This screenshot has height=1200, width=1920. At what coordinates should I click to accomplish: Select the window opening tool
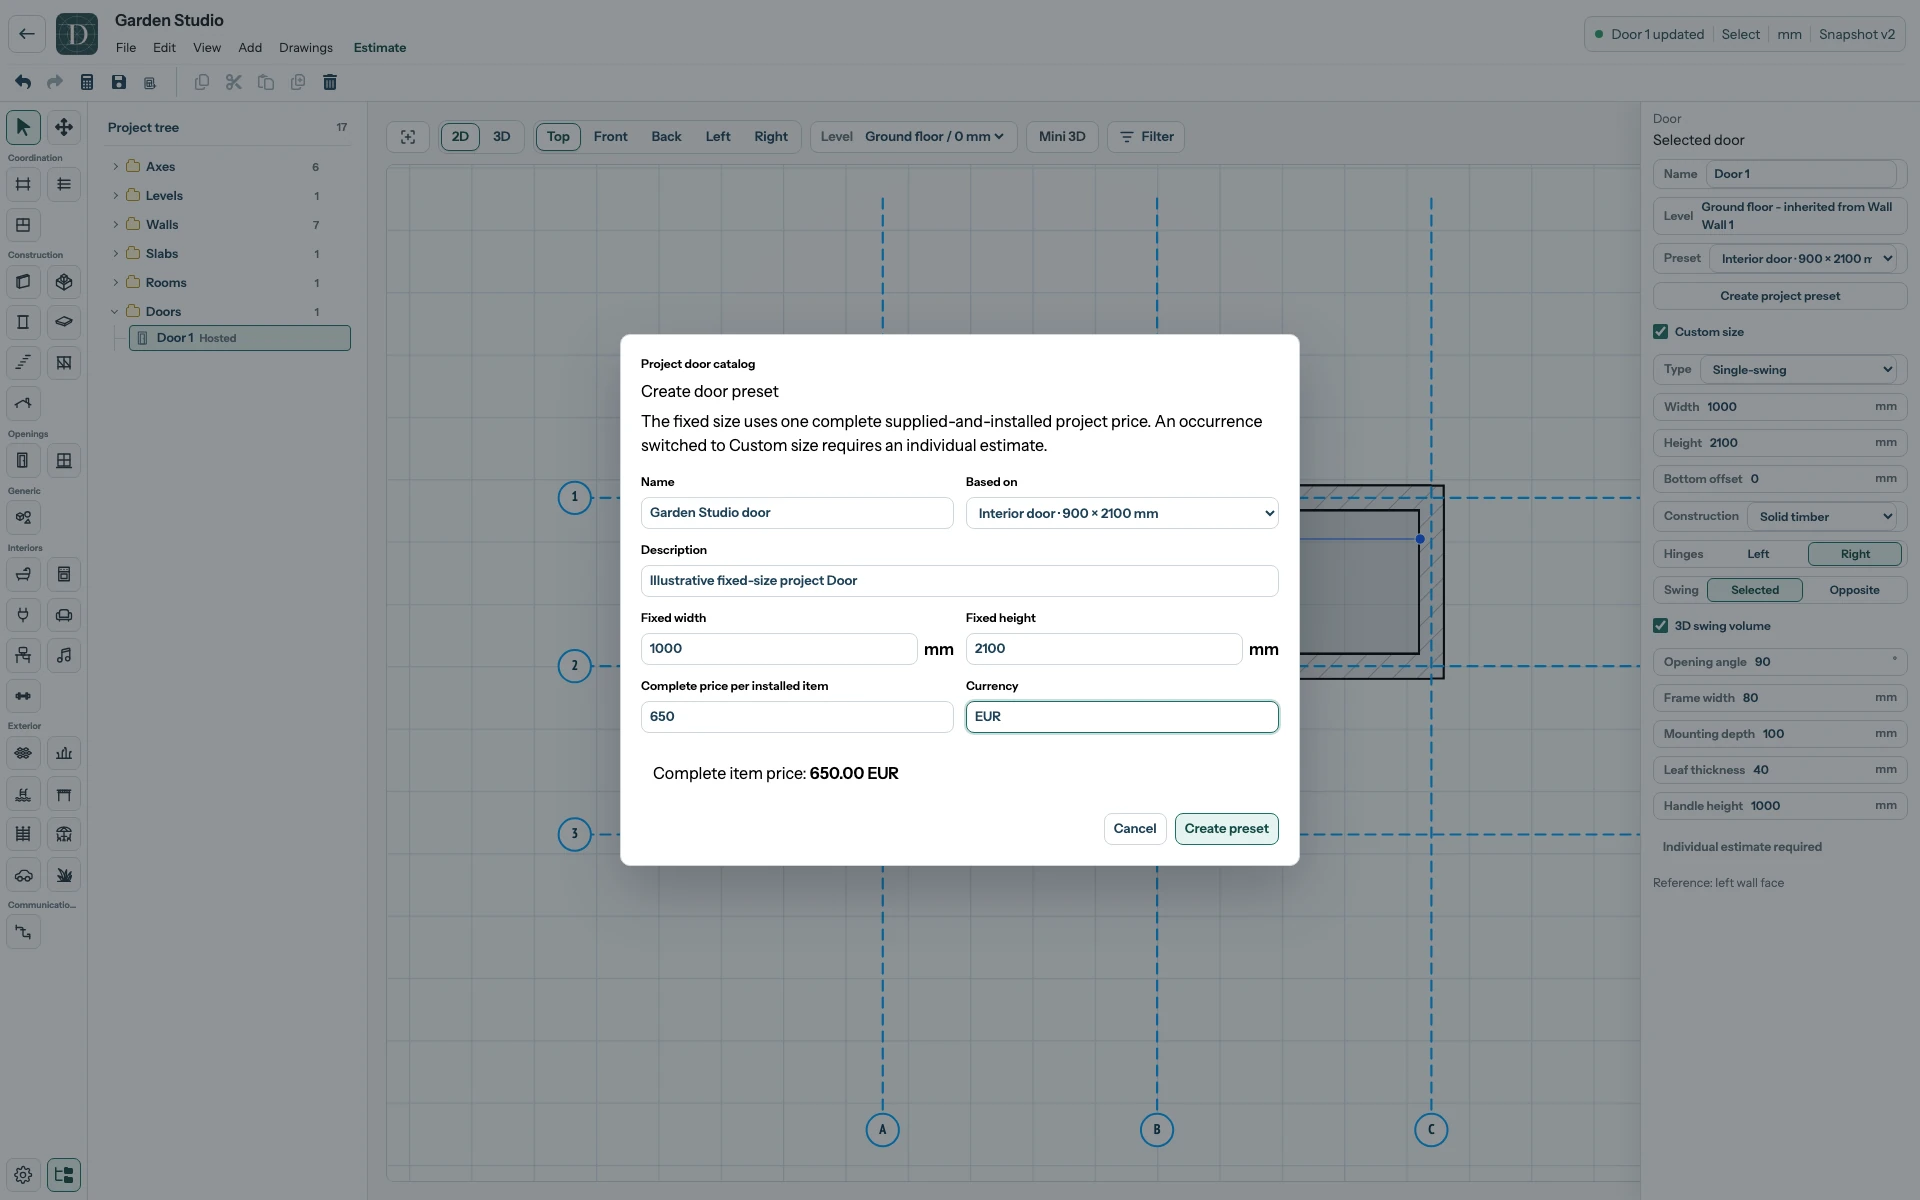(x=64, y=461)
